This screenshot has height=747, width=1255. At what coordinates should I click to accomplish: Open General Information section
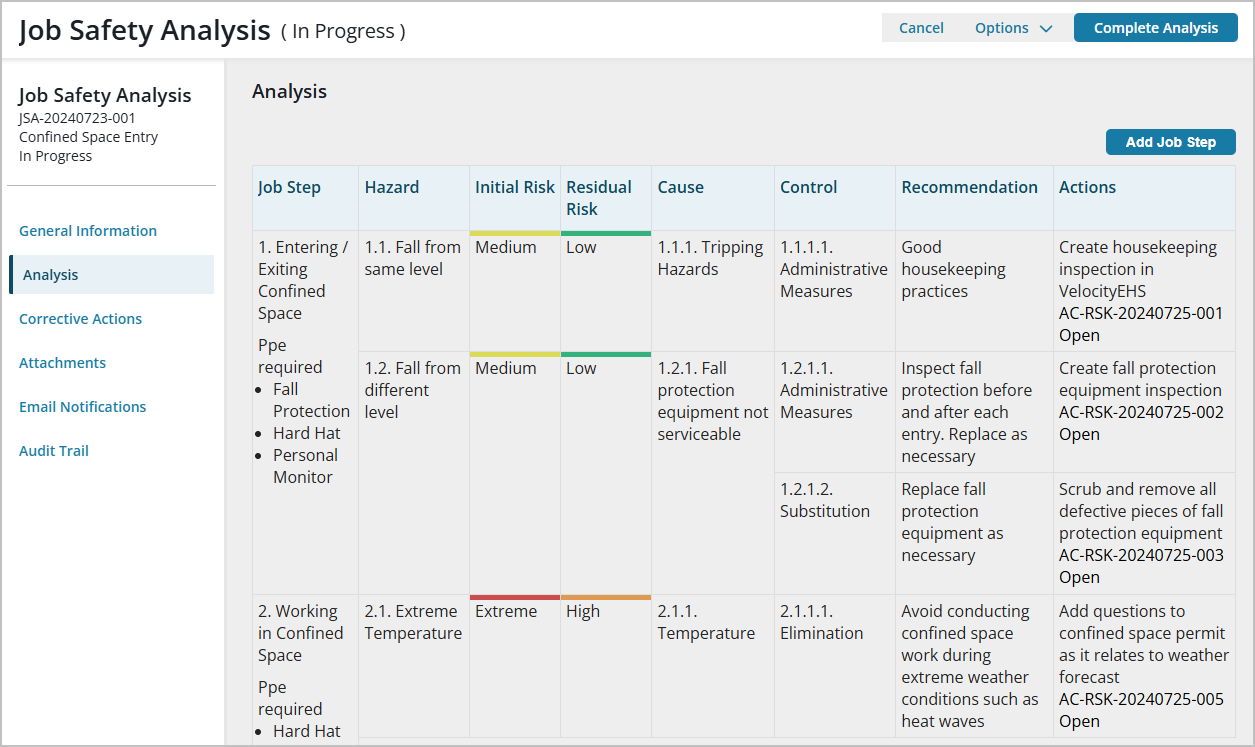tap(88, 231)
